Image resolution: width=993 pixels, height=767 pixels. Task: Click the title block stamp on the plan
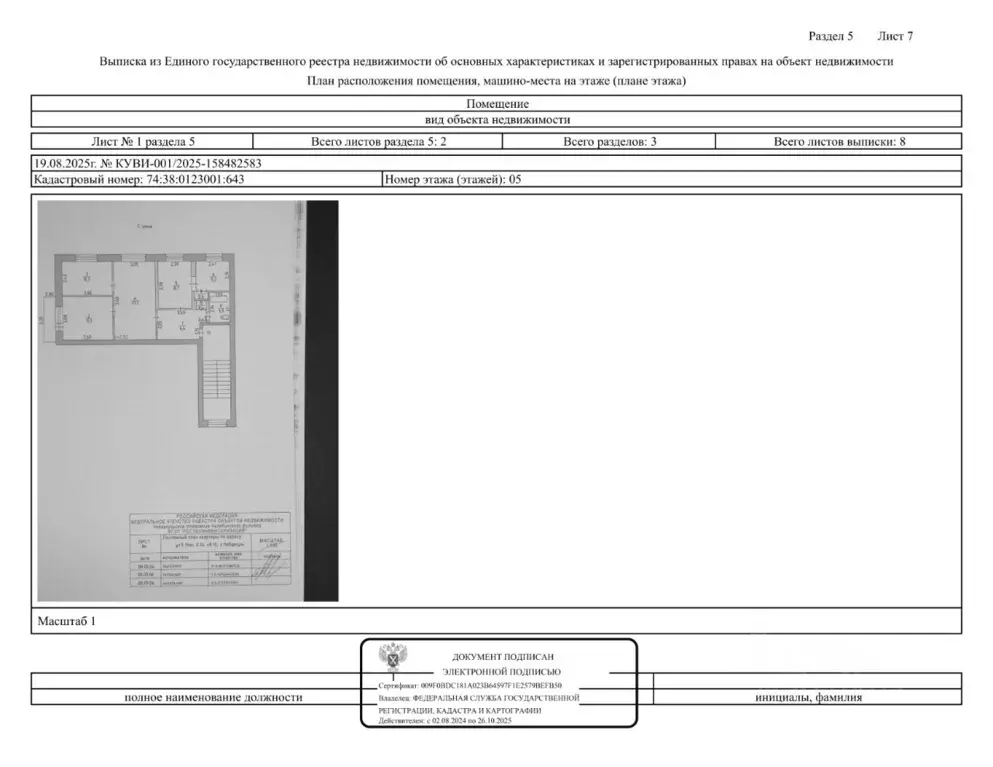point(210,550)
